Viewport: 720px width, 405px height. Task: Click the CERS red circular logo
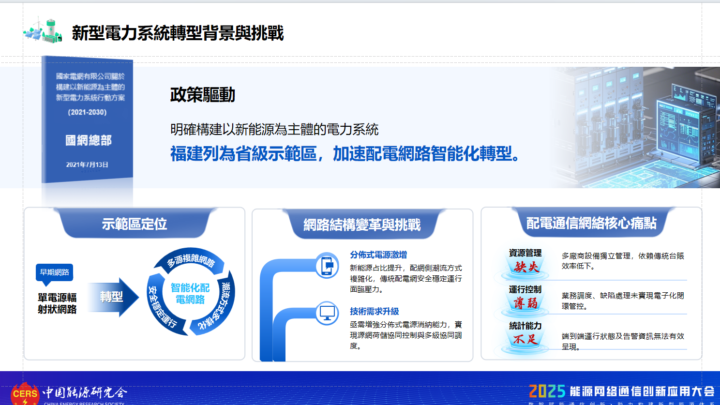20,392
